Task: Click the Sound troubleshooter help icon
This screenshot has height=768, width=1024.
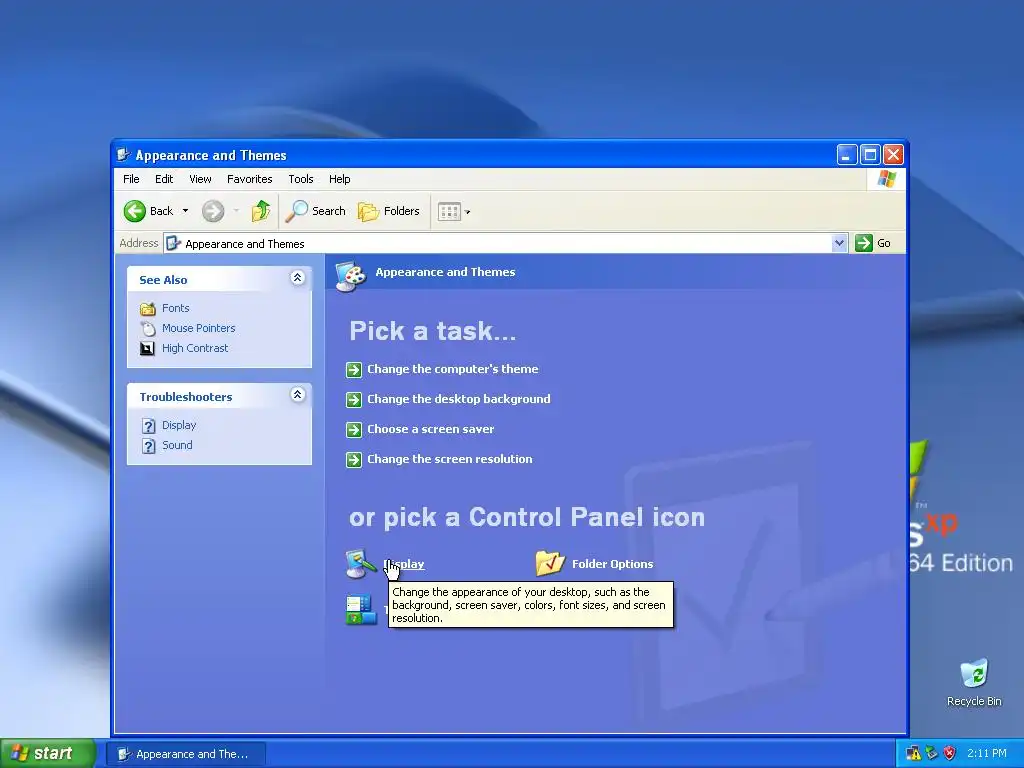Action: 149,446
